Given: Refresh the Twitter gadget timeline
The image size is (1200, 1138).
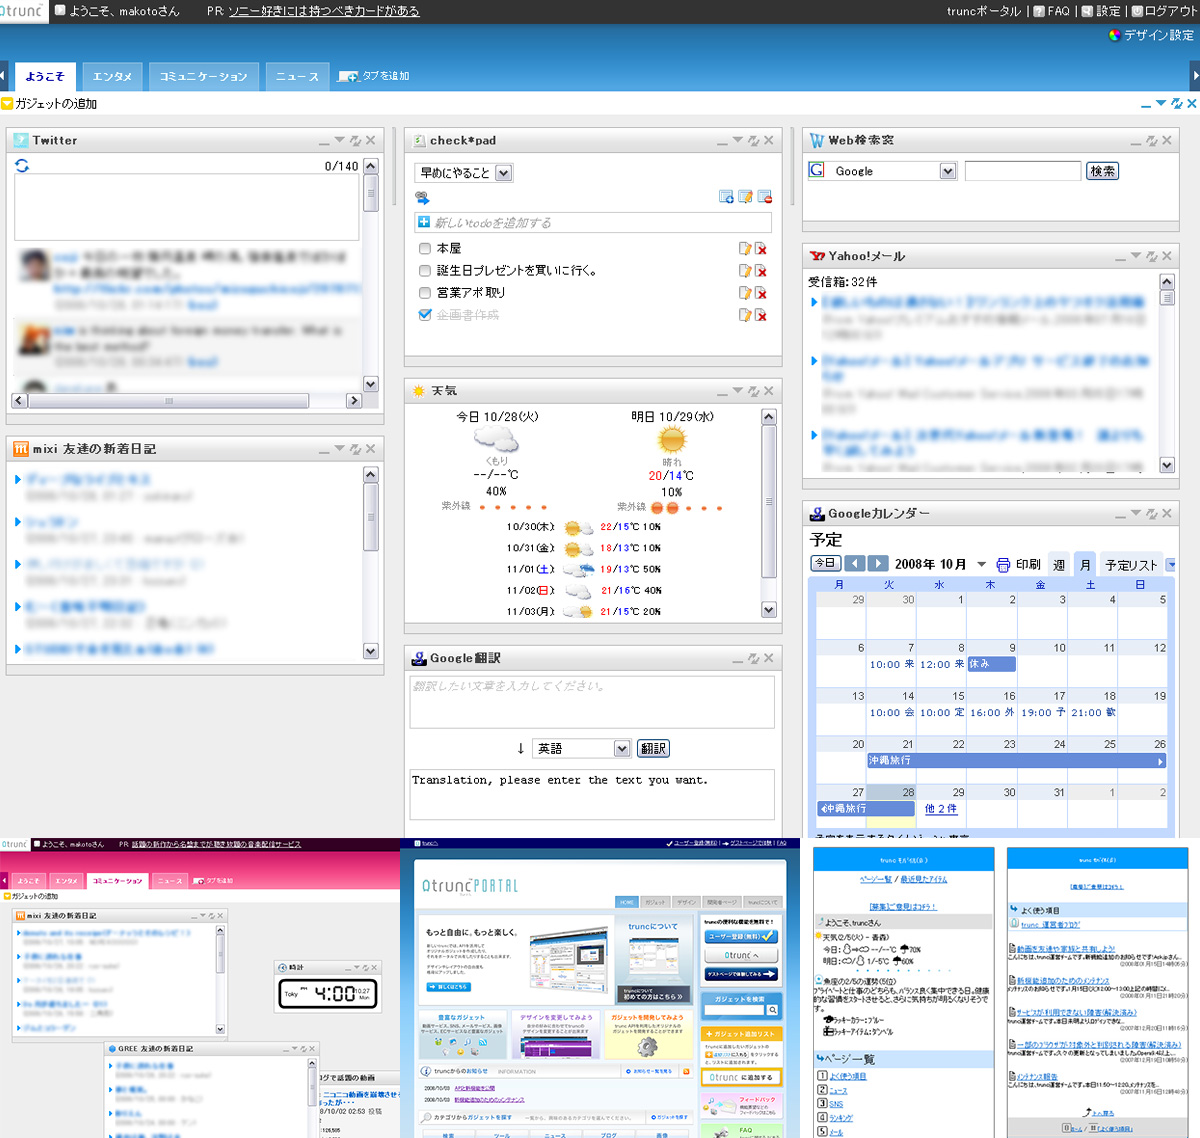Looking at the screenshot, I should tap(22, 166).
